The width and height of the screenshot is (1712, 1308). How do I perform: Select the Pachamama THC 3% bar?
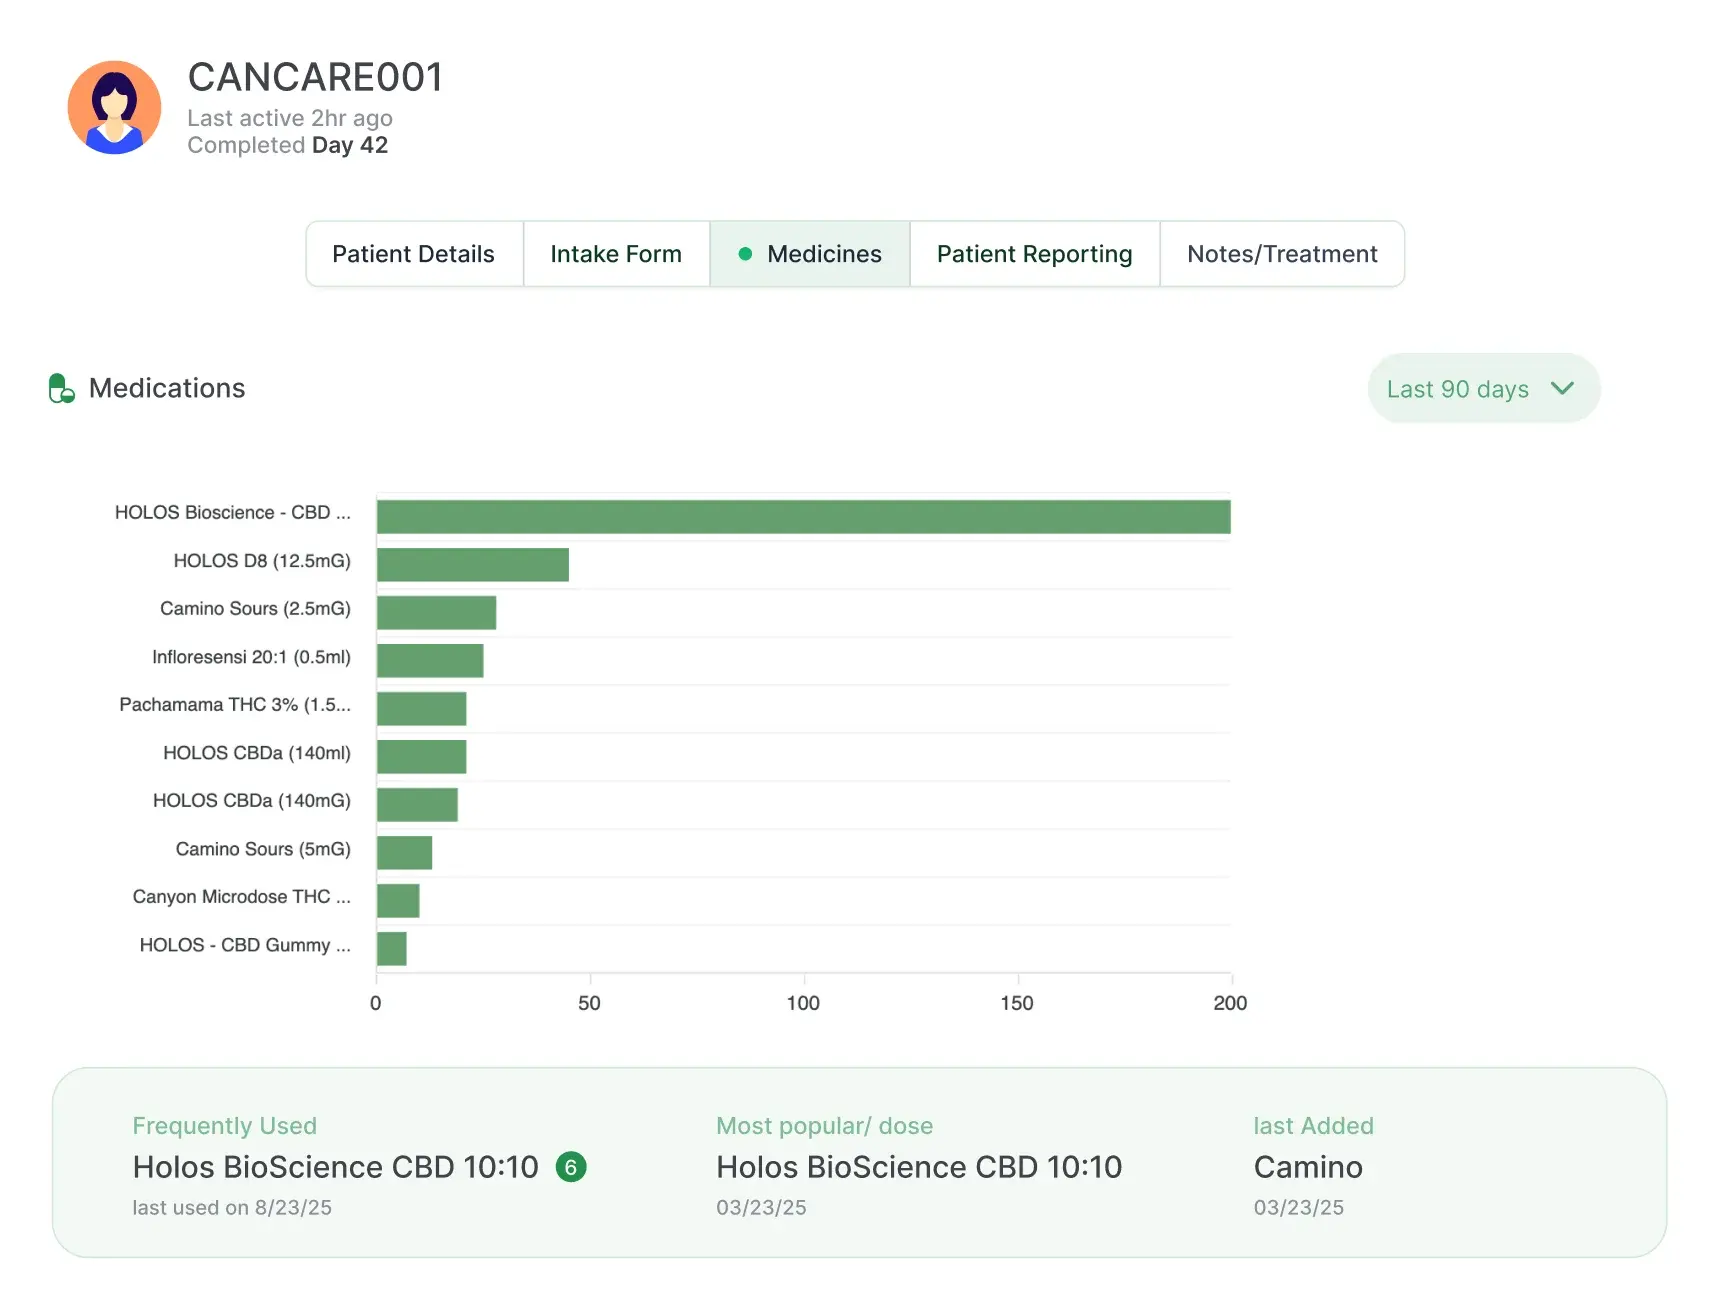(421, 709)
